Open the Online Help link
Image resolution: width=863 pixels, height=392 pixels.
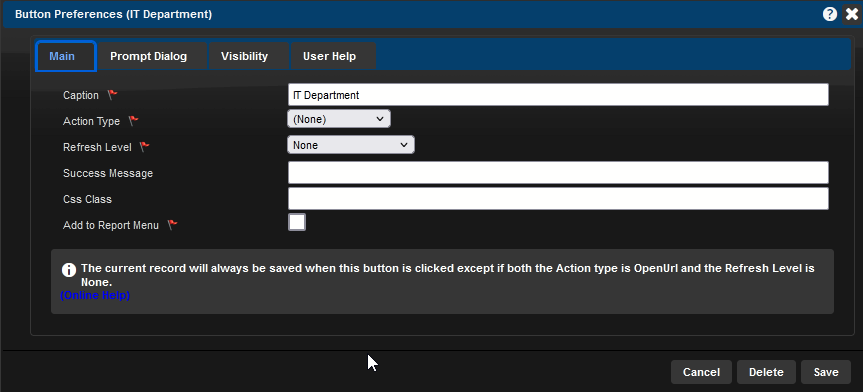tap(95, 296)
